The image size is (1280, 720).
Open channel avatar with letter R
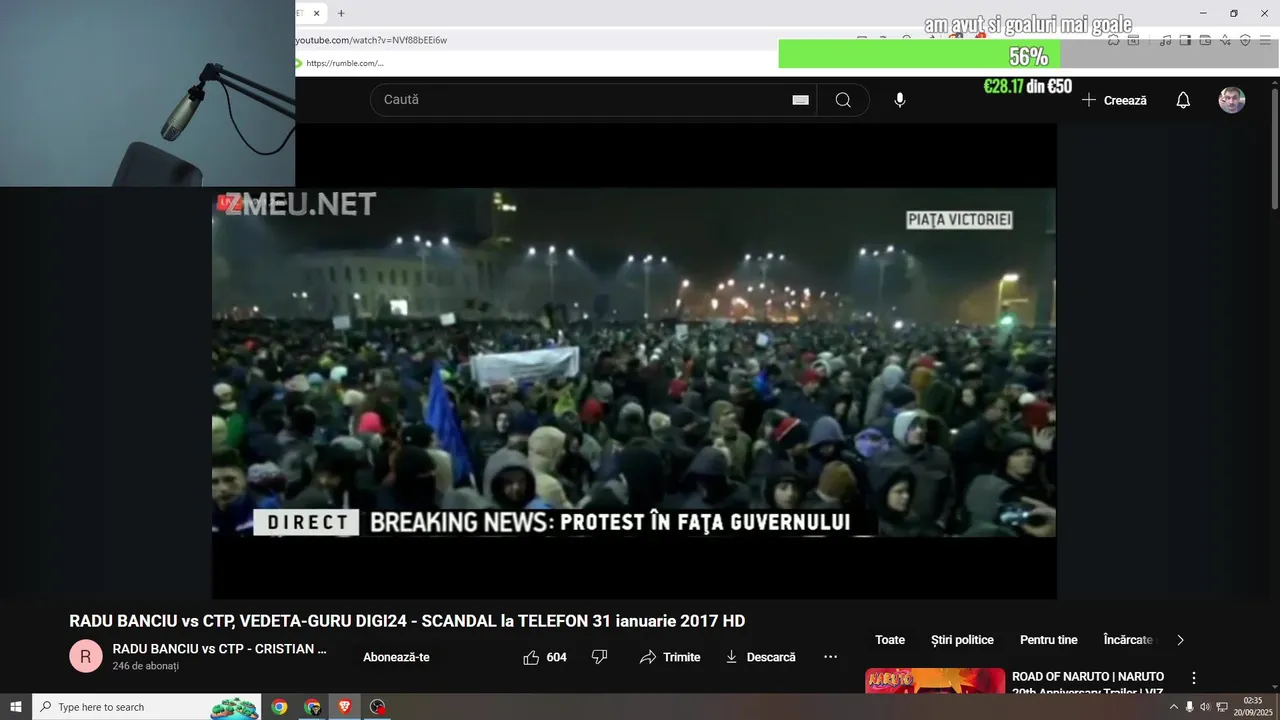[86, 657]
